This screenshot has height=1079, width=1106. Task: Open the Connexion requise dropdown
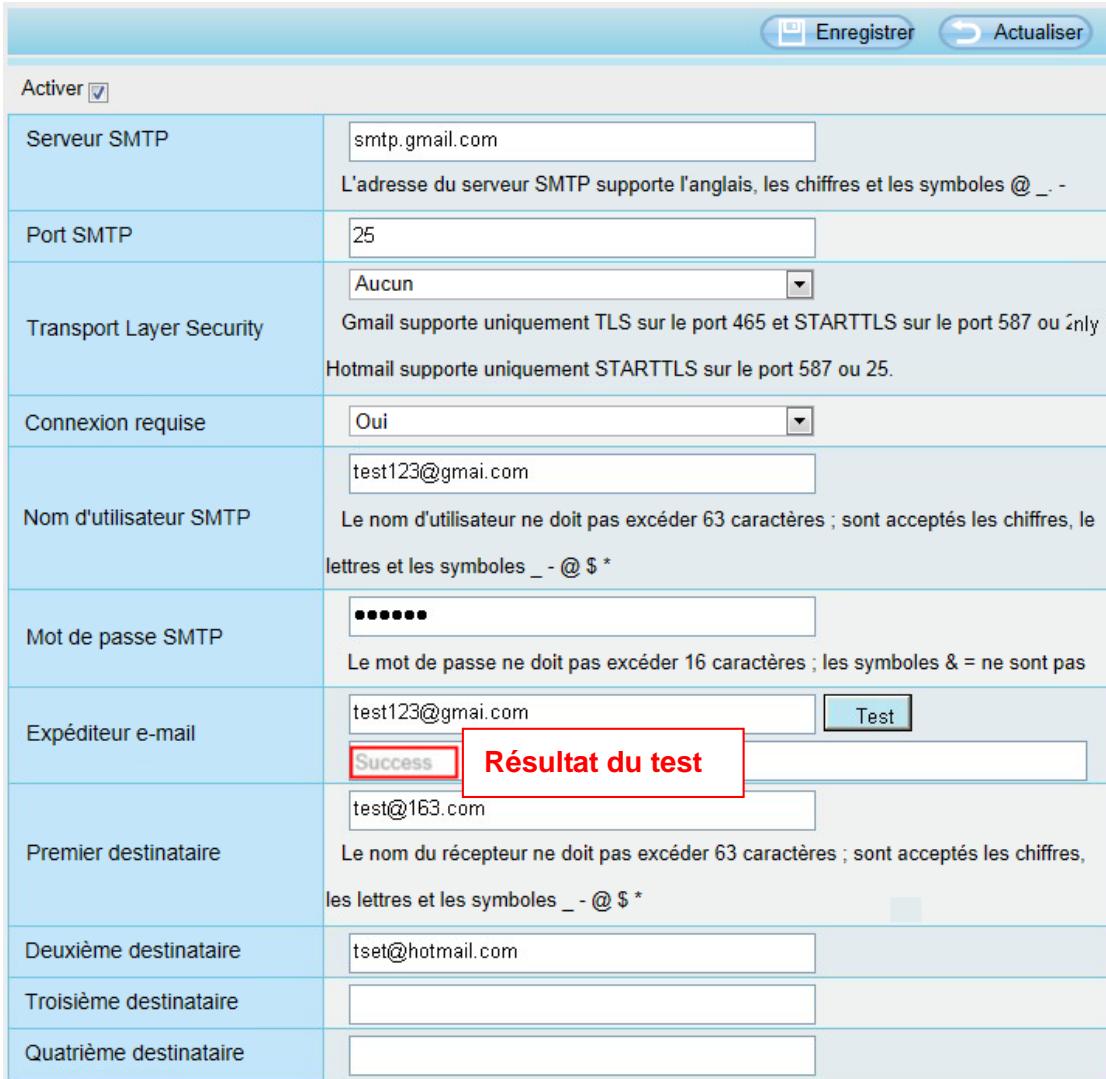[x=581, y=422]
